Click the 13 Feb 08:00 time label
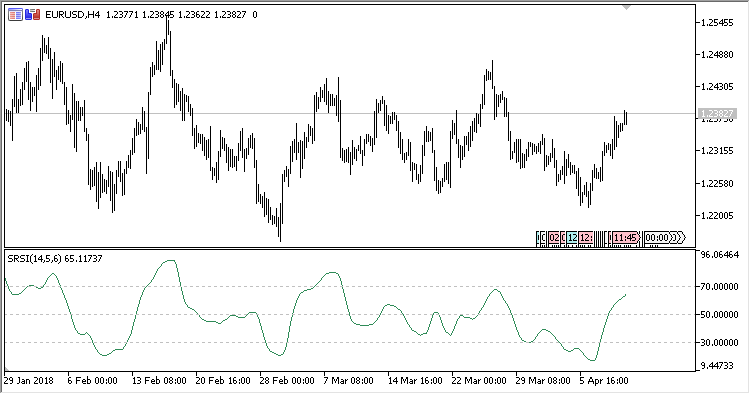This screenshot has height=394, width=750. (159, 381)
